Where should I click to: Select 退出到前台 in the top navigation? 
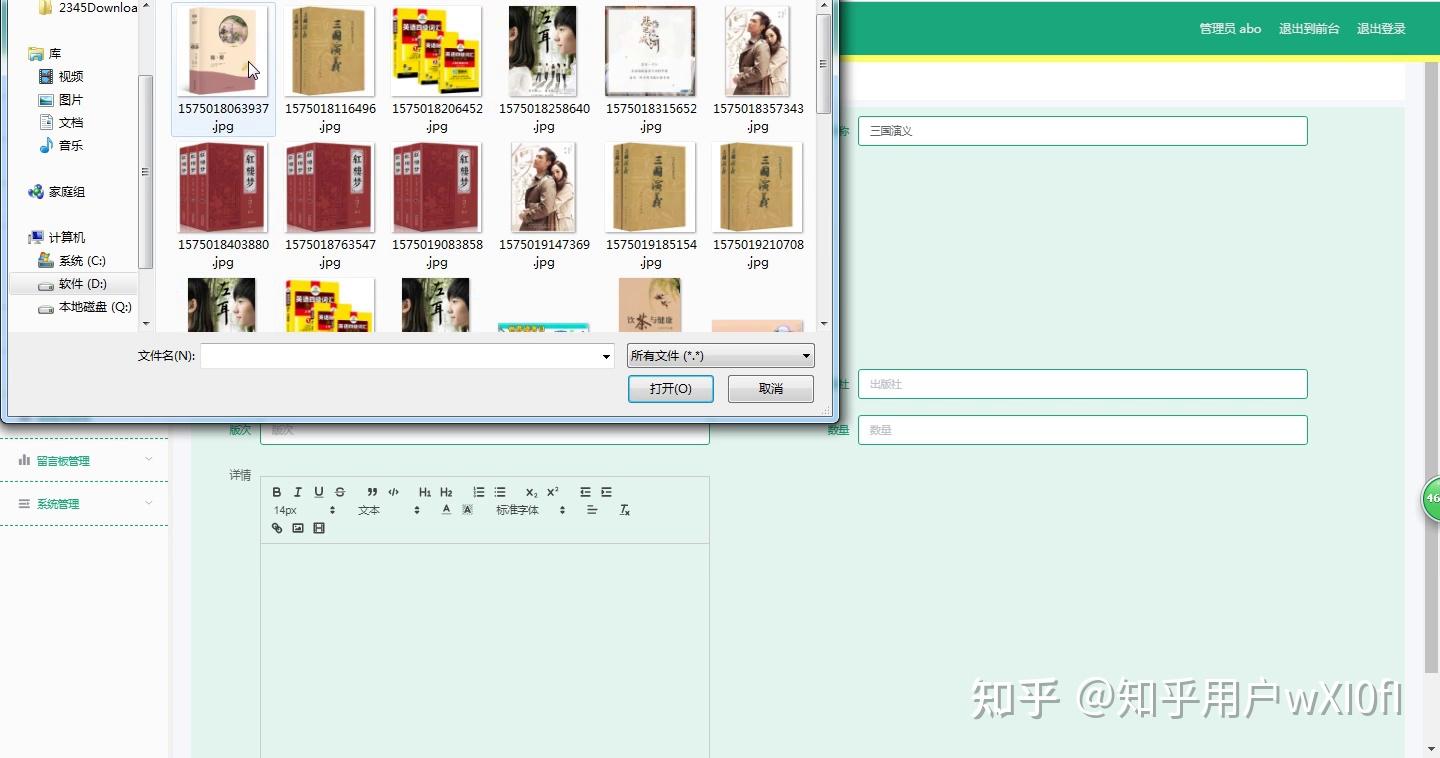pyautogui.click(x=1309, y=29)
